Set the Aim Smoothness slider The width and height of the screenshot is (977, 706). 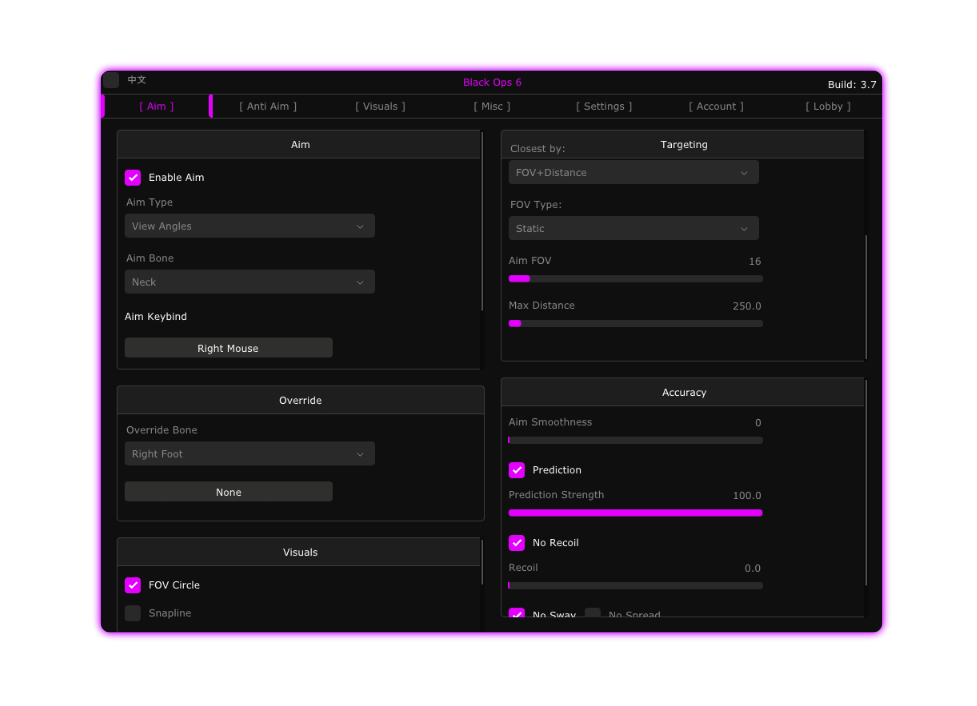point(635,441)
